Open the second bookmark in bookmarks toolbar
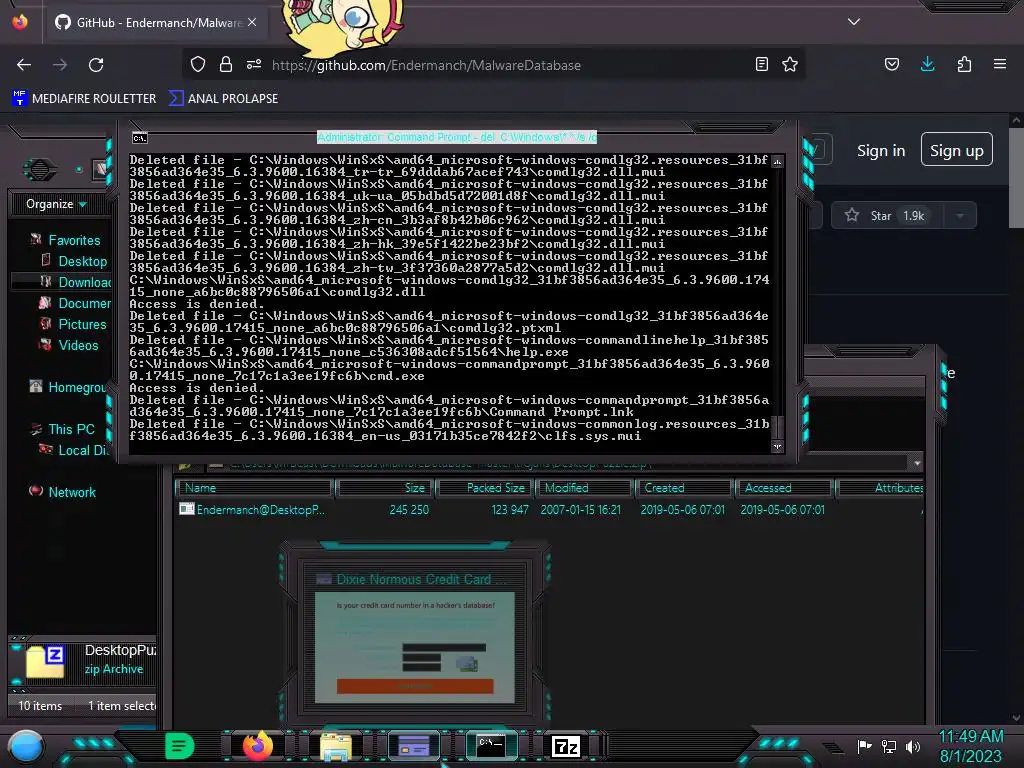This screenshot has height=768, width=1024. point(223,99)
